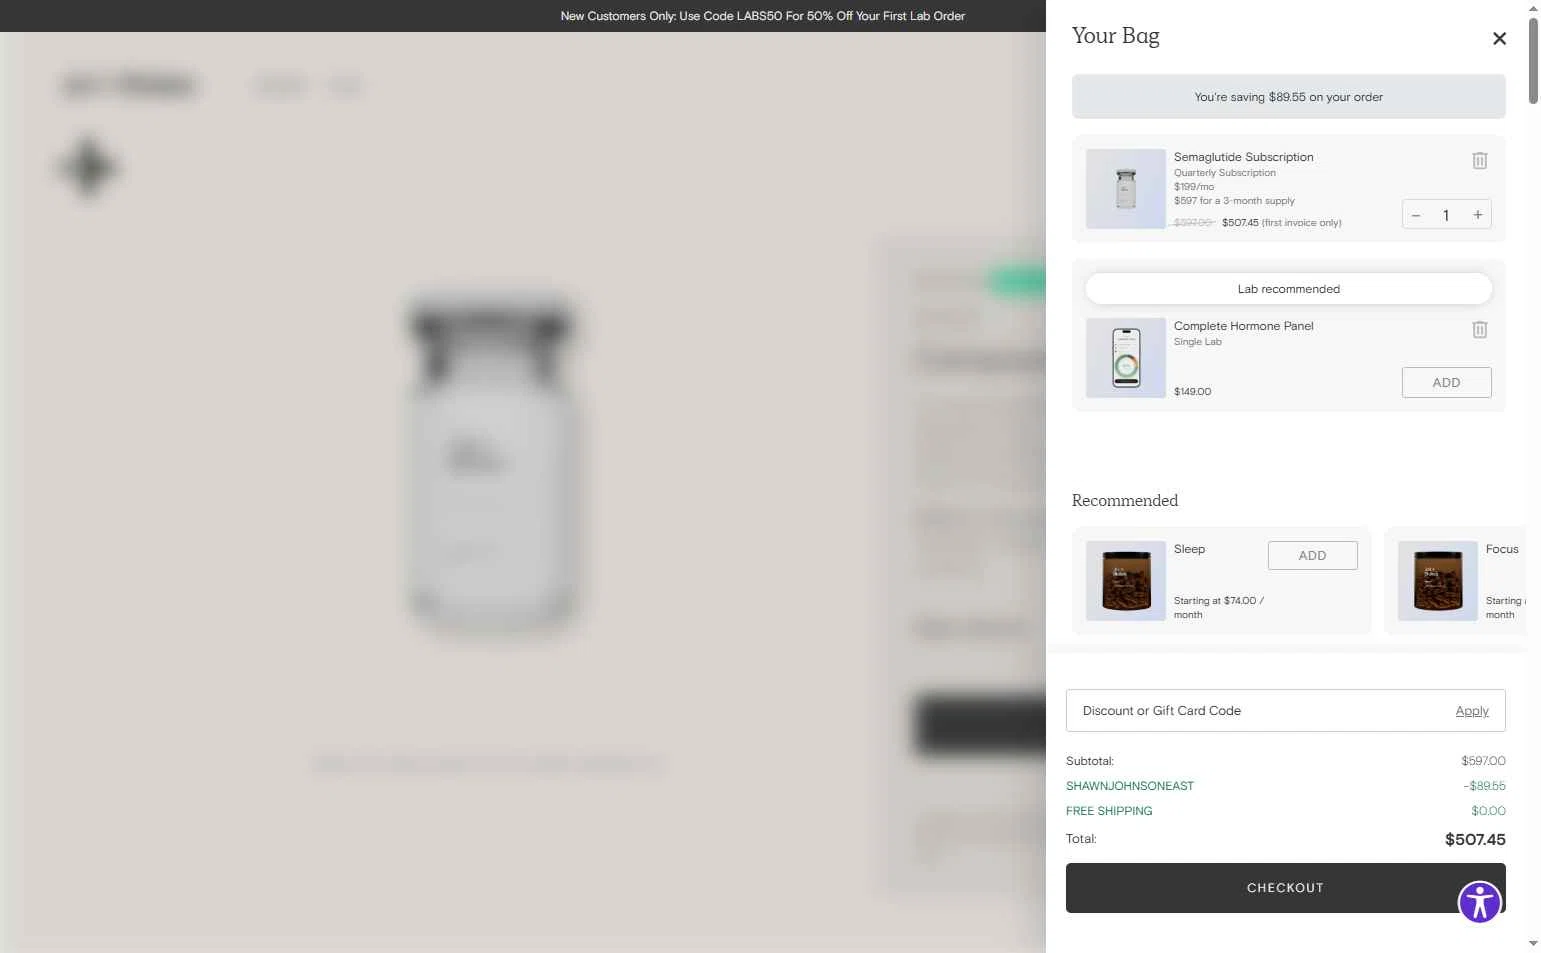Click the $149.00 lab price
The width and height of the screenshot is (1541, 953).
pos(1192,392)
